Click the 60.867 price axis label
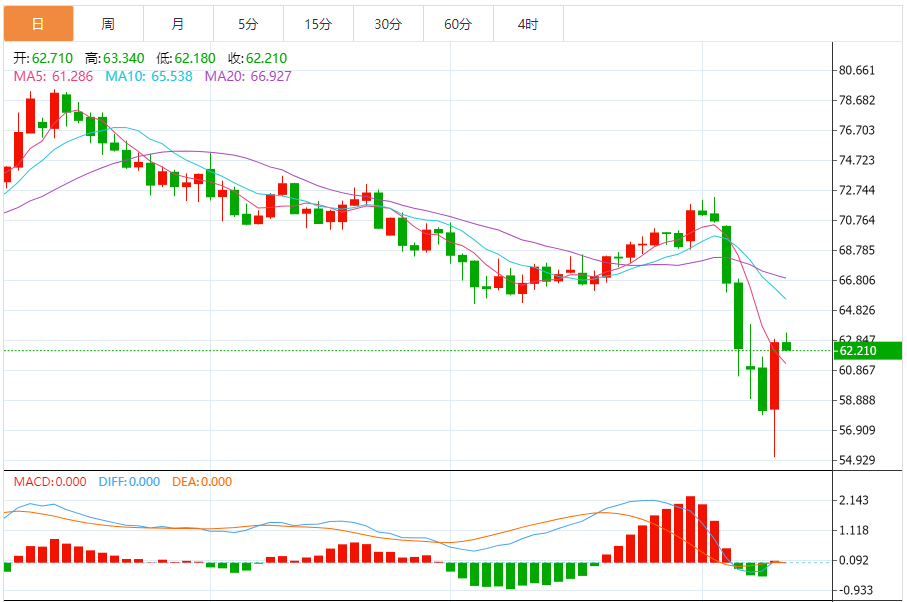Viewport: 907px width, 602px height. point(857,370)
